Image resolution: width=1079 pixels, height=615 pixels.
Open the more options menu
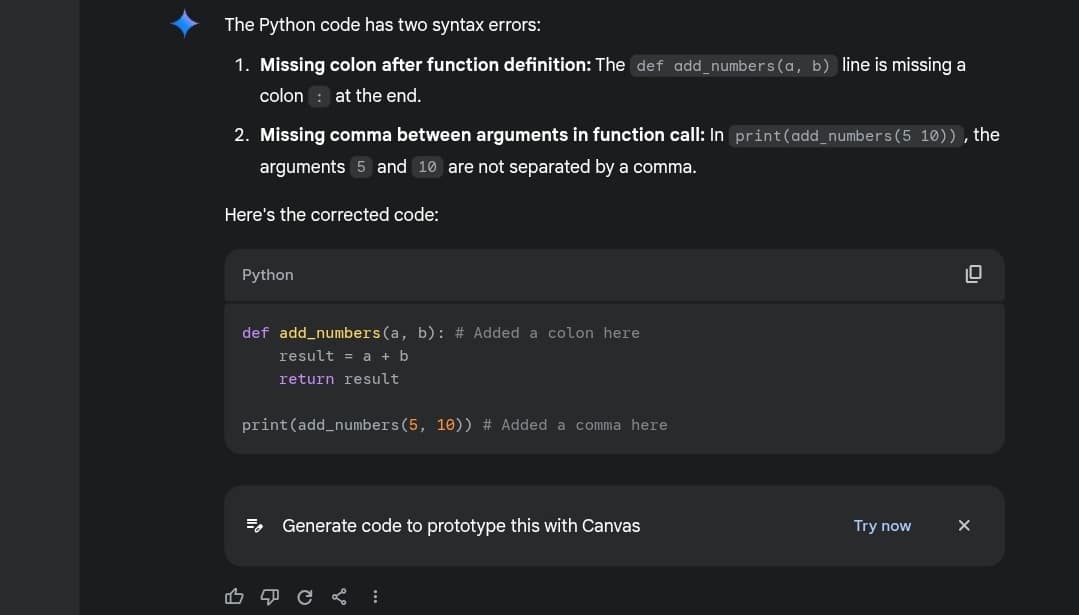pos(375,596)
